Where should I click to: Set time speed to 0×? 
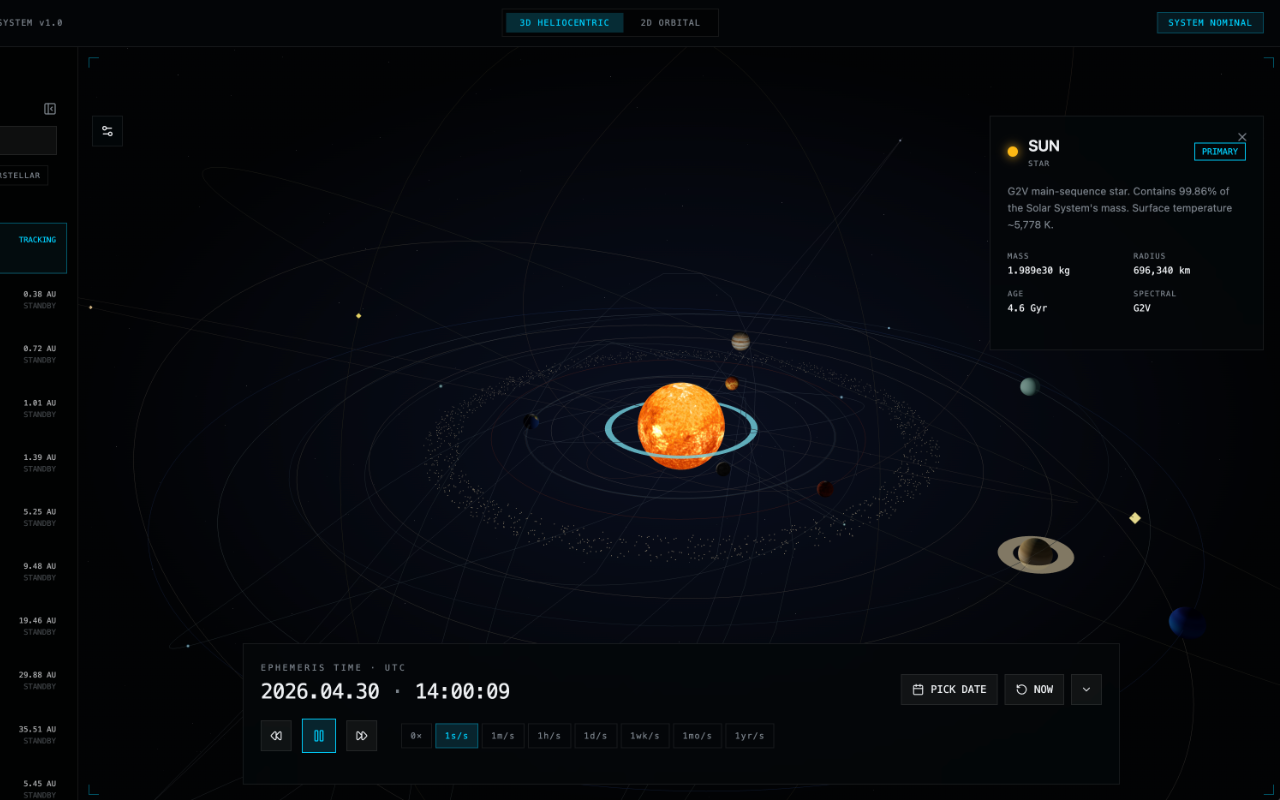pyautogui.click(x=416, y=736)
